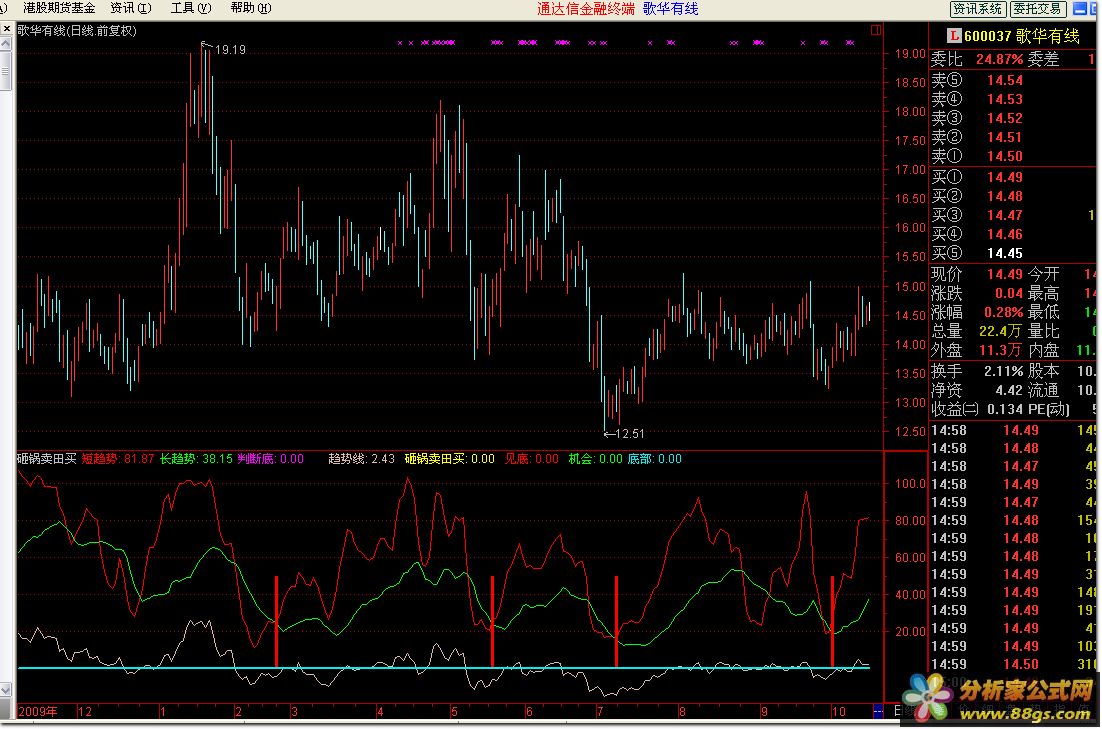1102x729 pixels.
Task: Select the 买② 14.48 bid row
Action: point(1013,196)
